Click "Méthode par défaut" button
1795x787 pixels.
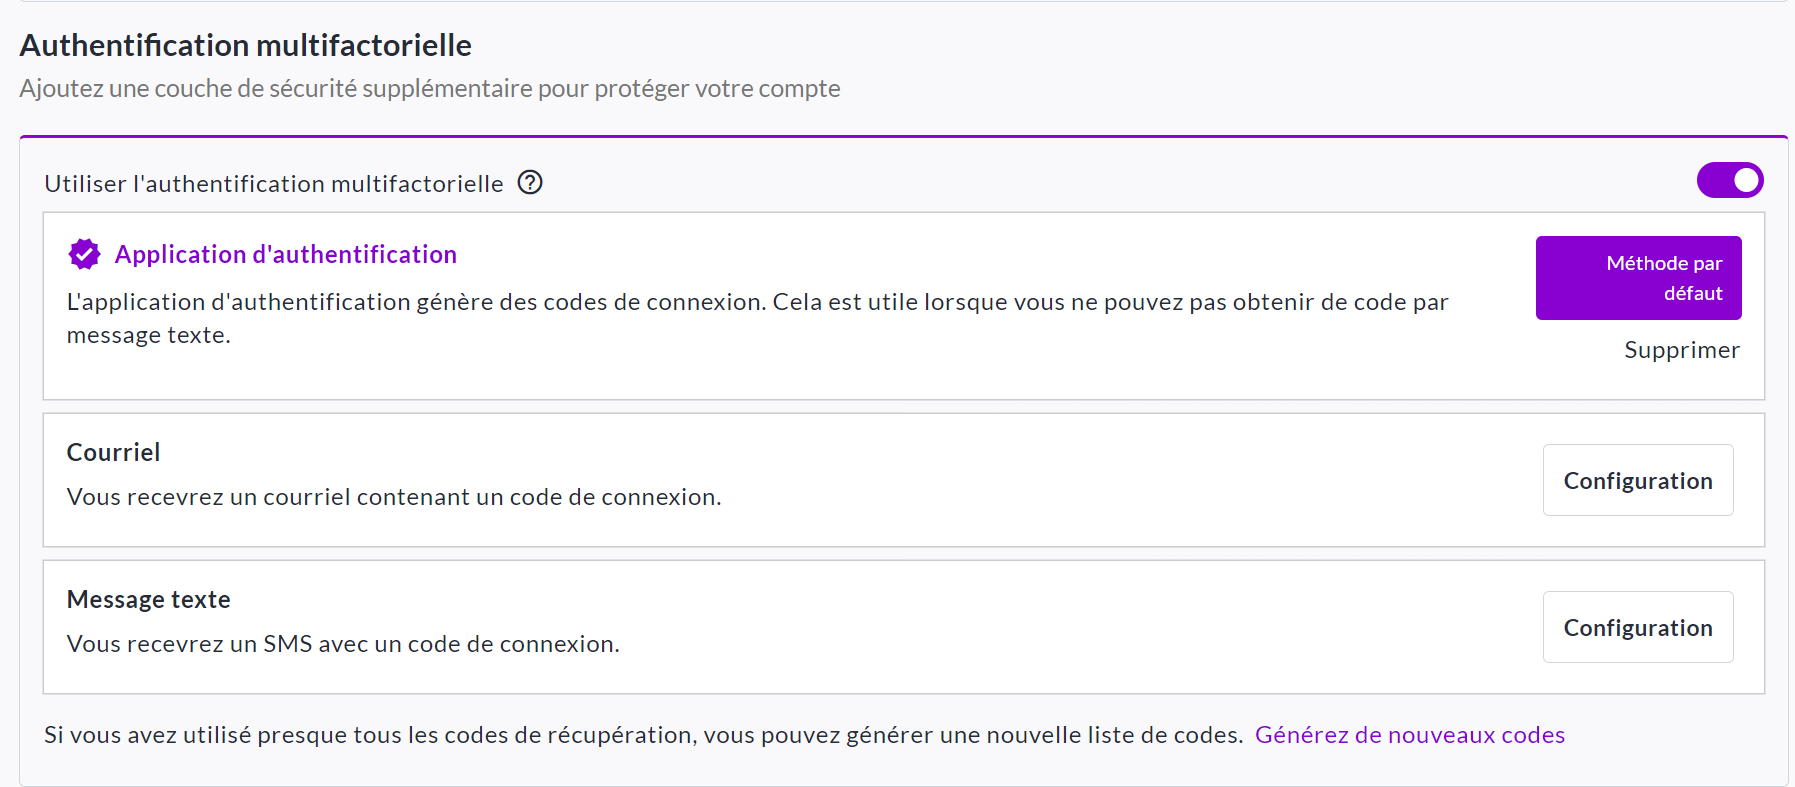coord(1638,278)
